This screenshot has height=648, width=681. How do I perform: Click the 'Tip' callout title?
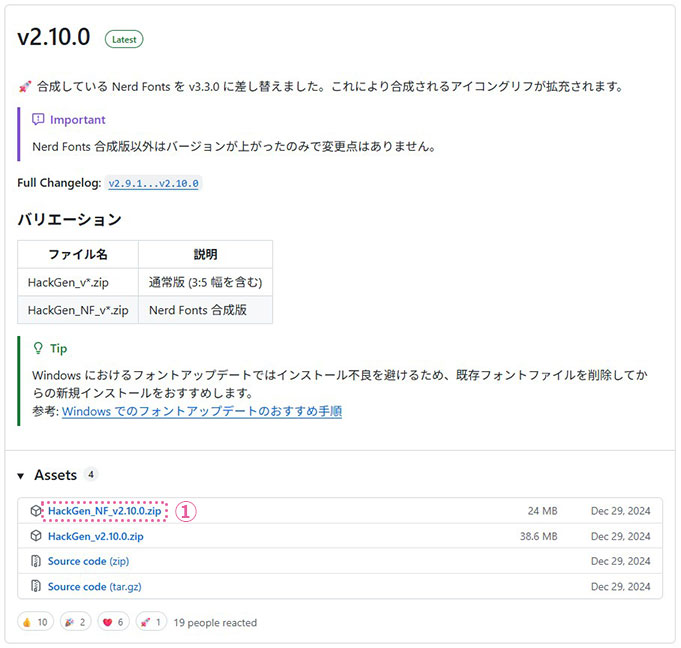[59, 348]
